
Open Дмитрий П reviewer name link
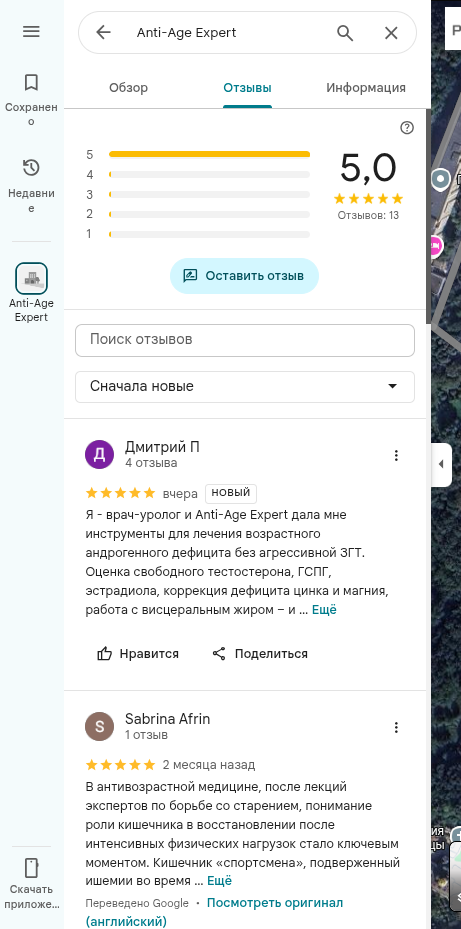point(162,447)
